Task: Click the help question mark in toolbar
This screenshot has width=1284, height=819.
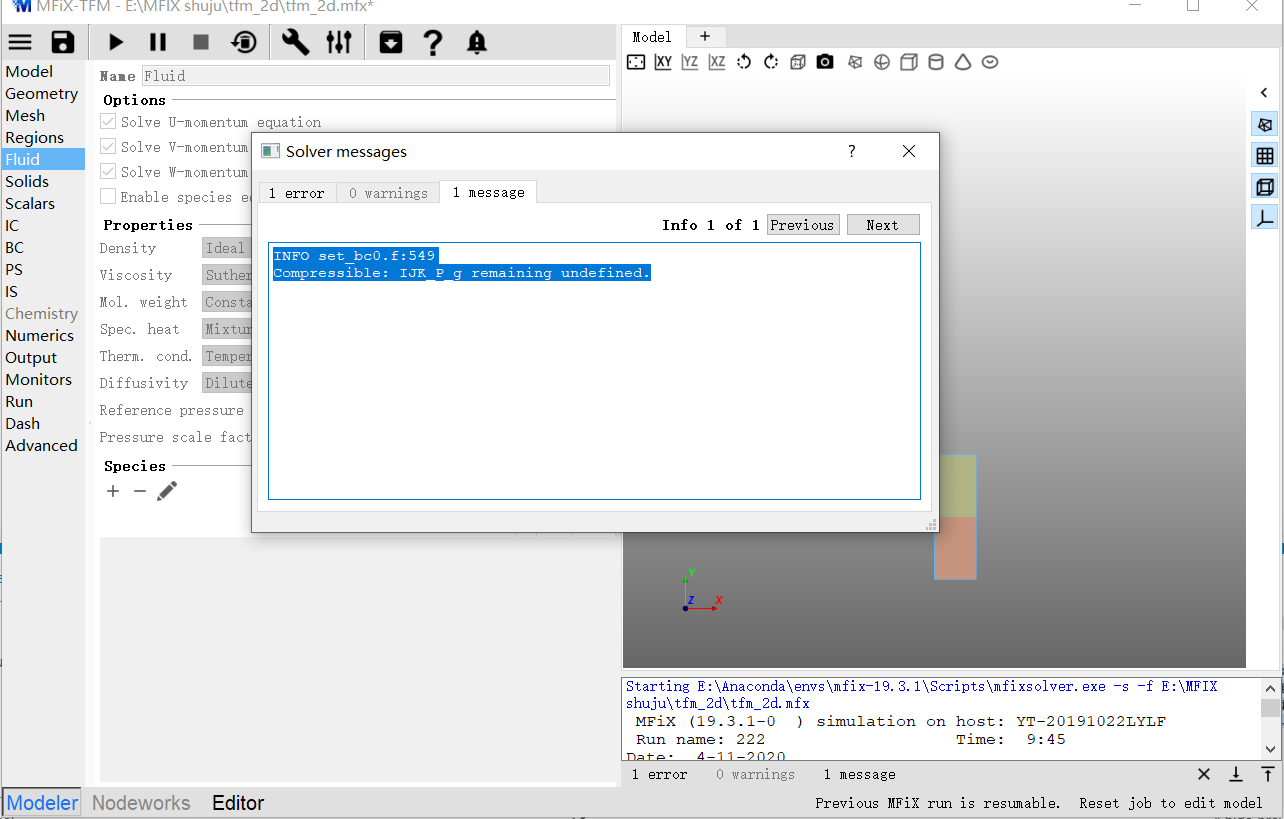Action: pyautogui.click(x=432, y=42)
